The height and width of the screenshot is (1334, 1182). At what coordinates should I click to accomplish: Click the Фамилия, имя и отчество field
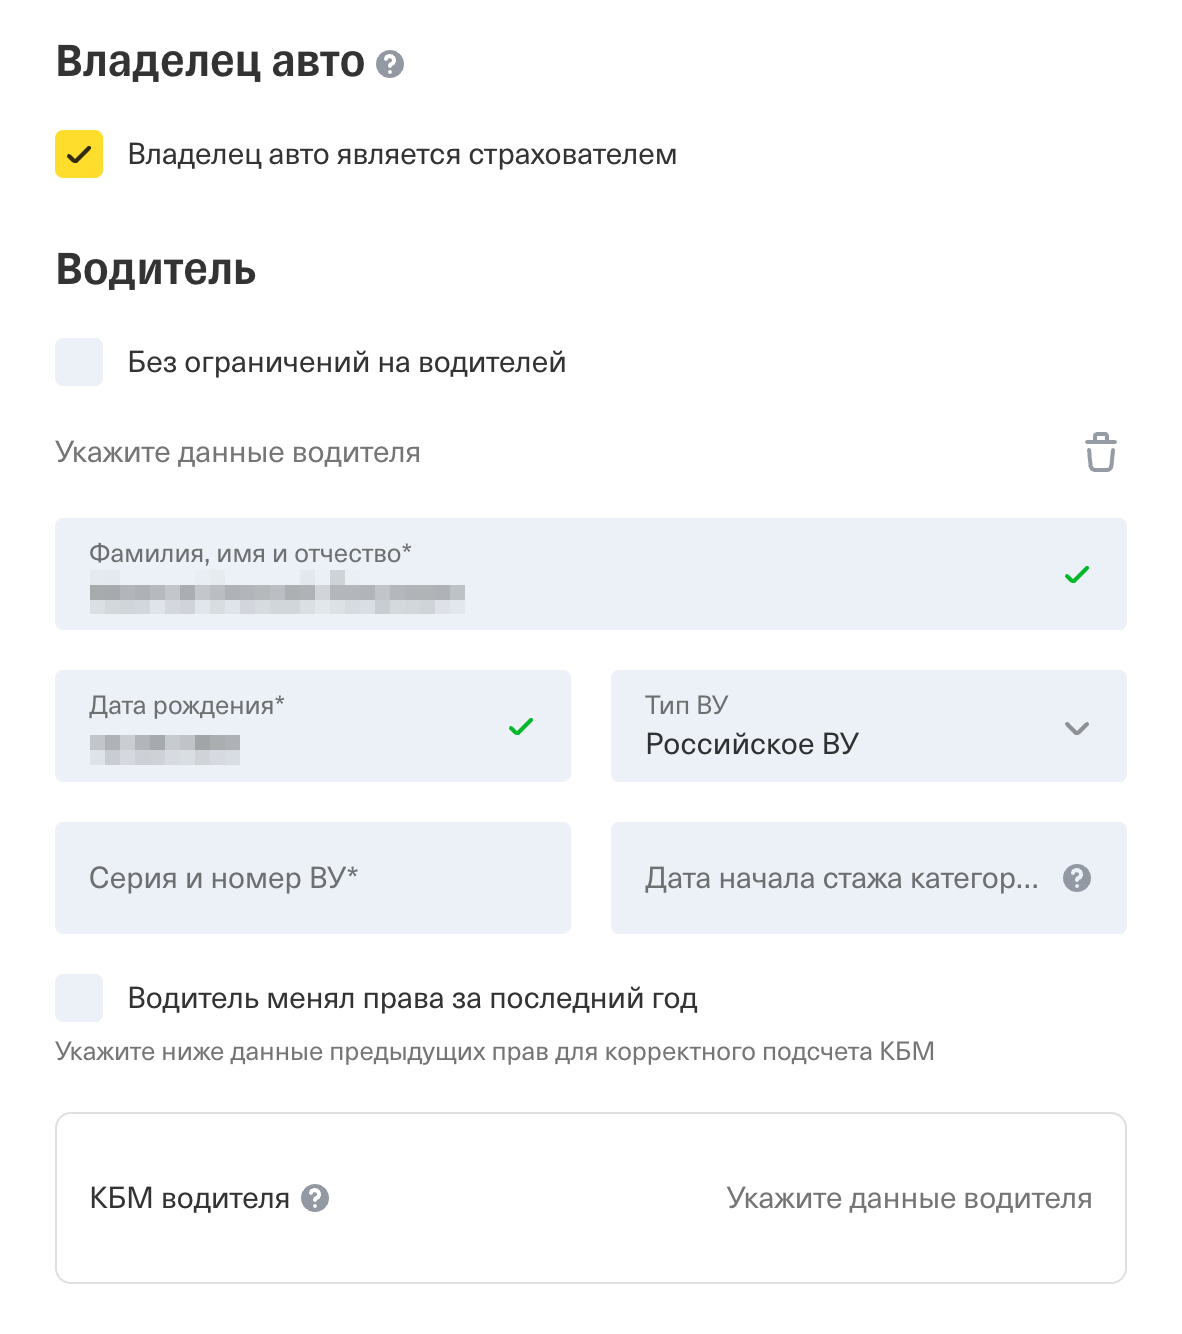[x=560, y=575]
